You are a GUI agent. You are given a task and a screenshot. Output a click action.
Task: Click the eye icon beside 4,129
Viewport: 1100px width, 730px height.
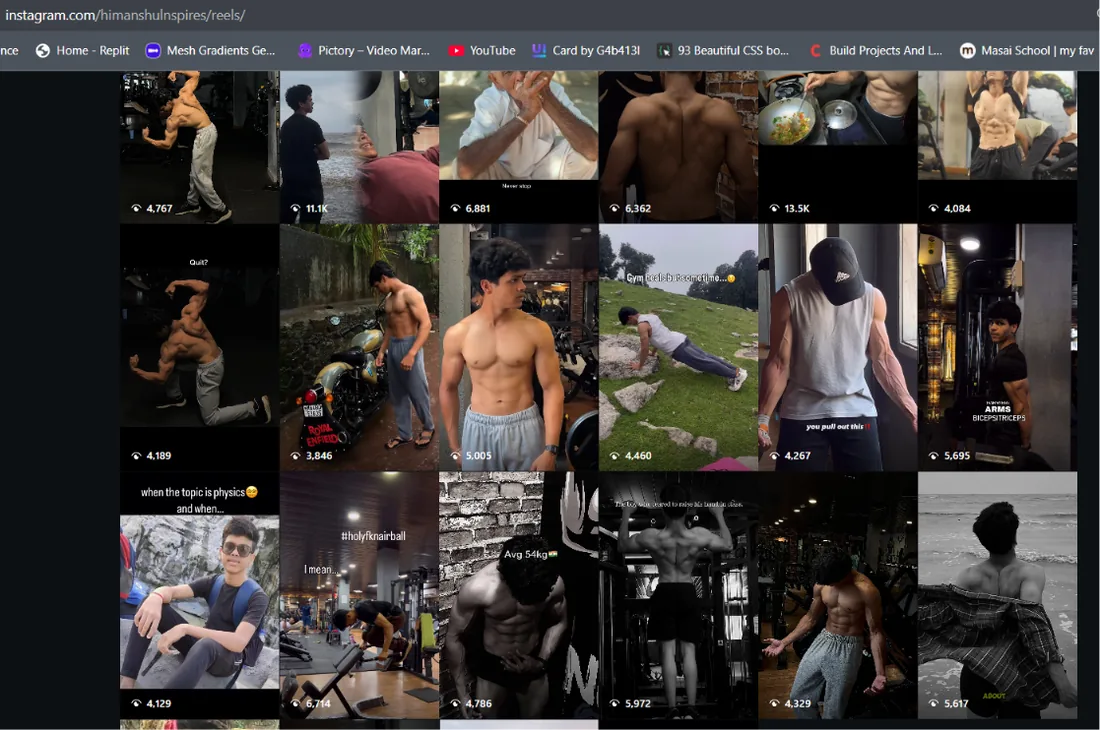(136, 703)
